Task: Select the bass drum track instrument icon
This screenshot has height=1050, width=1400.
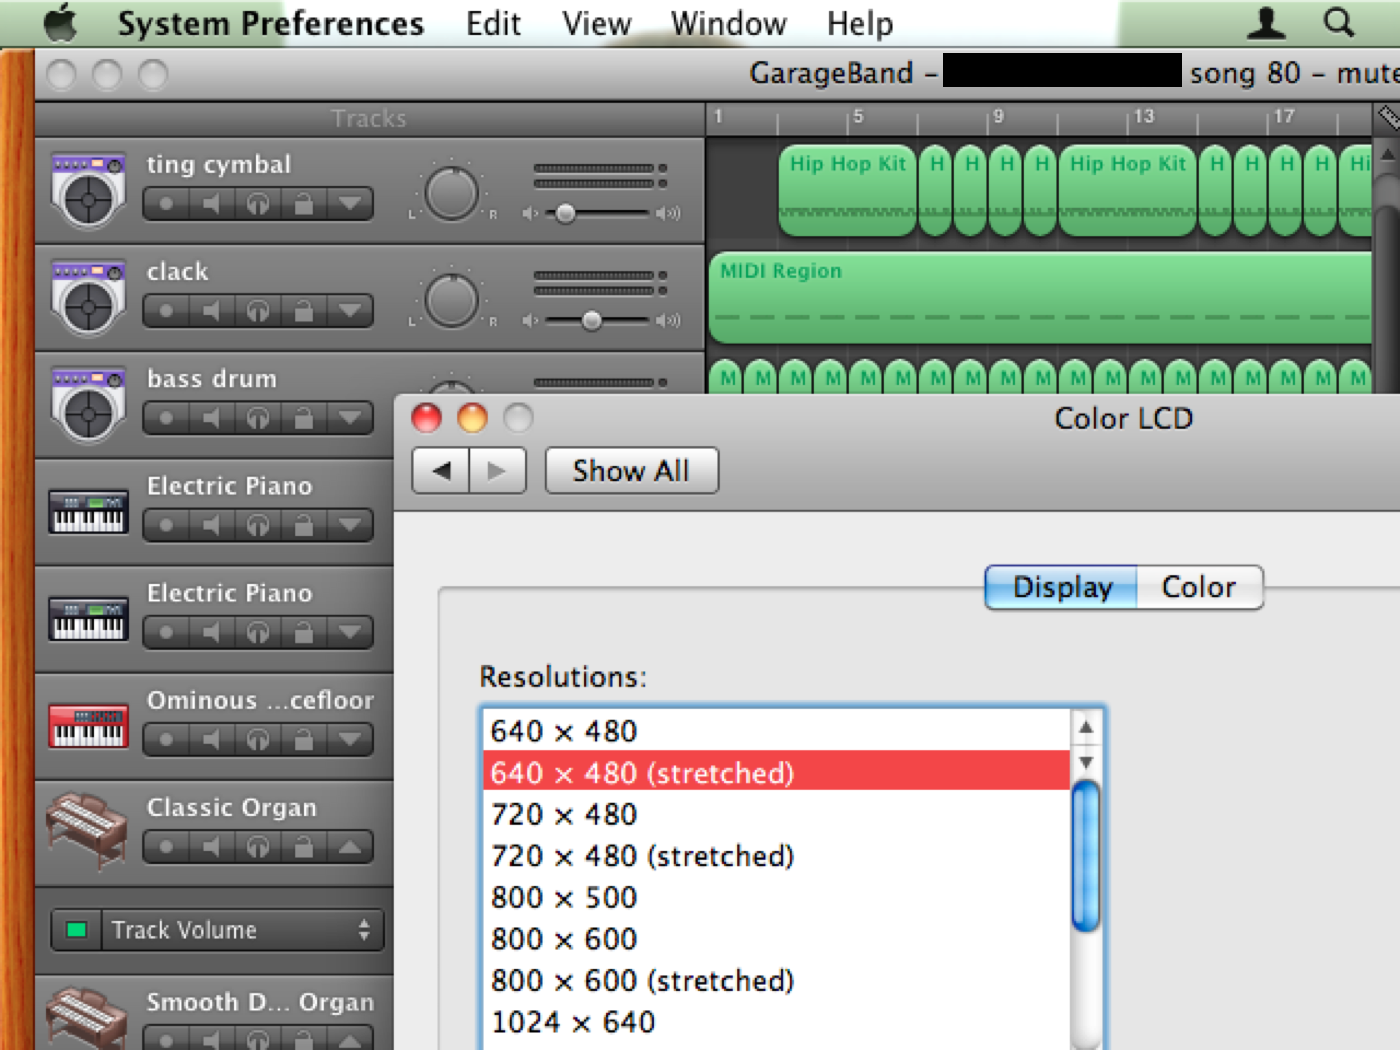Action: (x=89, y=405)
